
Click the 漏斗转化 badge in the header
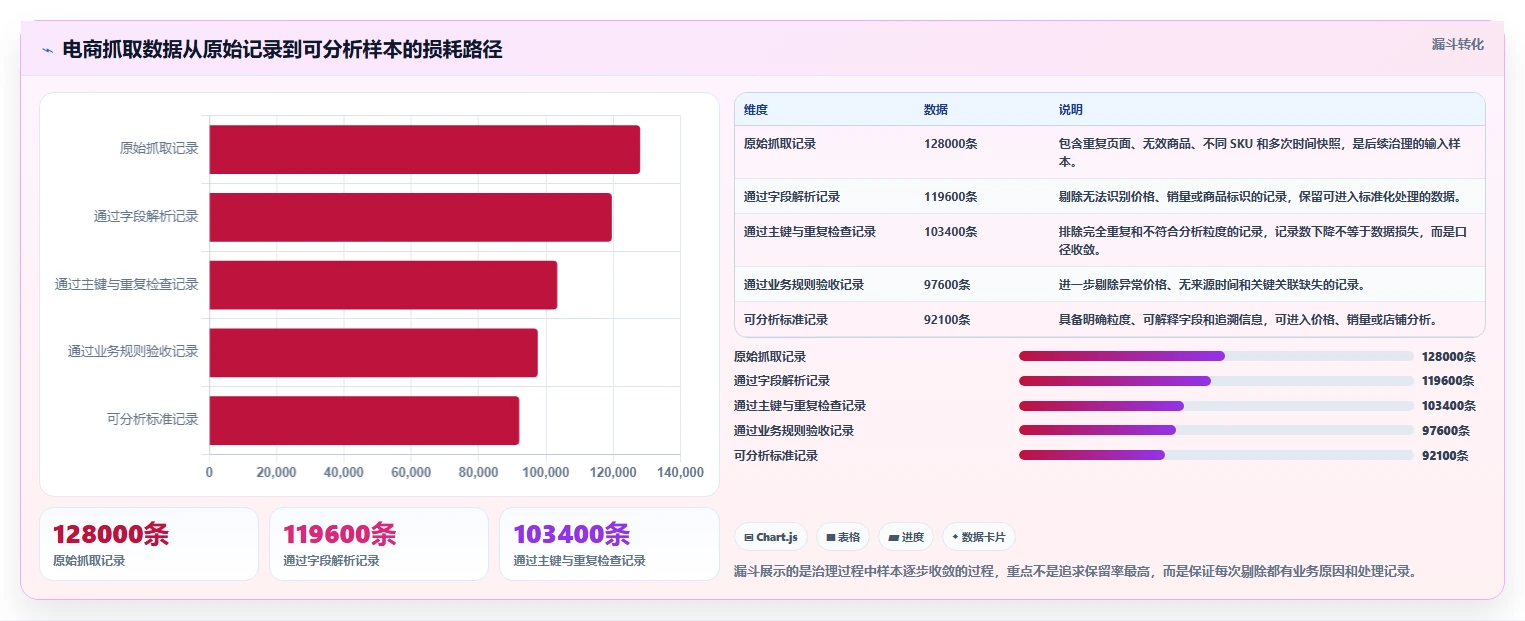coord(1458,45)
